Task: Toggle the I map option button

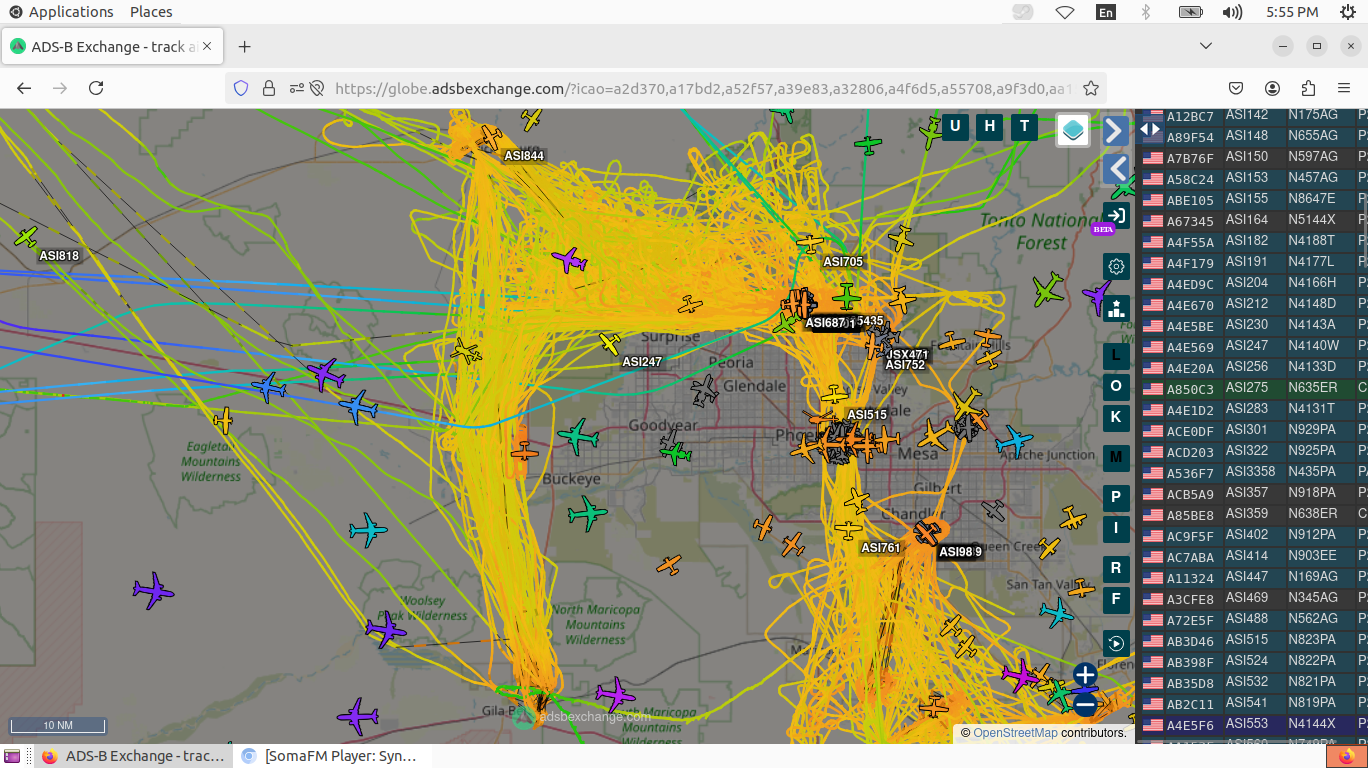Action: (x=1116, y=528)
